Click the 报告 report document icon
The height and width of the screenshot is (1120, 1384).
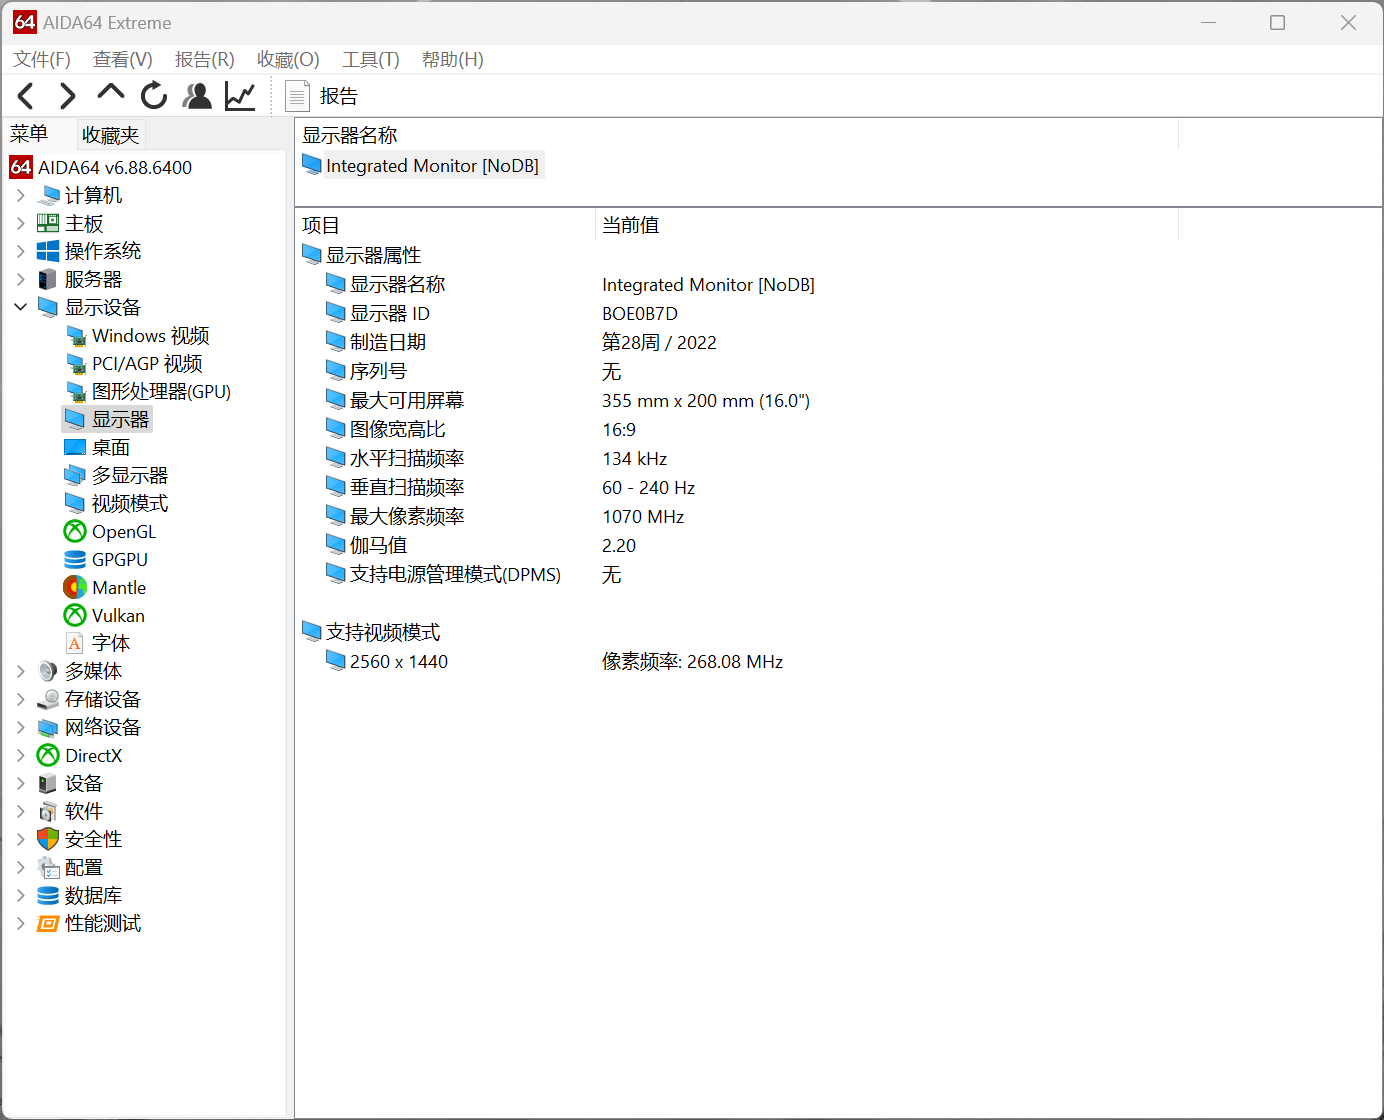click(297, 96)
